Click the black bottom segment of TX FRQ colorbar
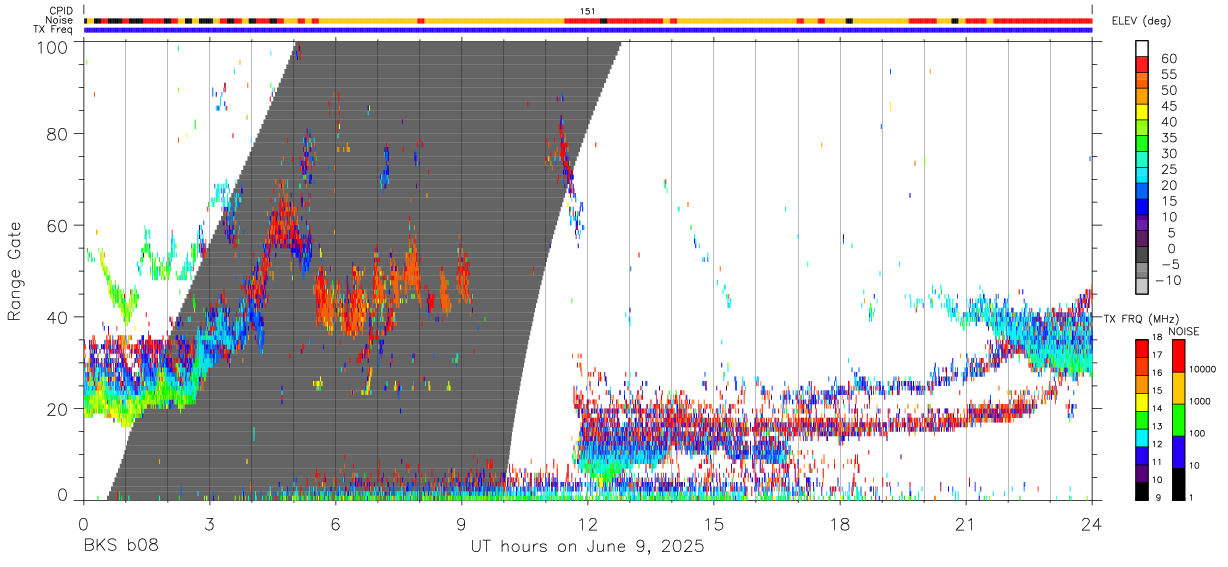This screenshot has height=567, width=1228. tap(1141, 491)
